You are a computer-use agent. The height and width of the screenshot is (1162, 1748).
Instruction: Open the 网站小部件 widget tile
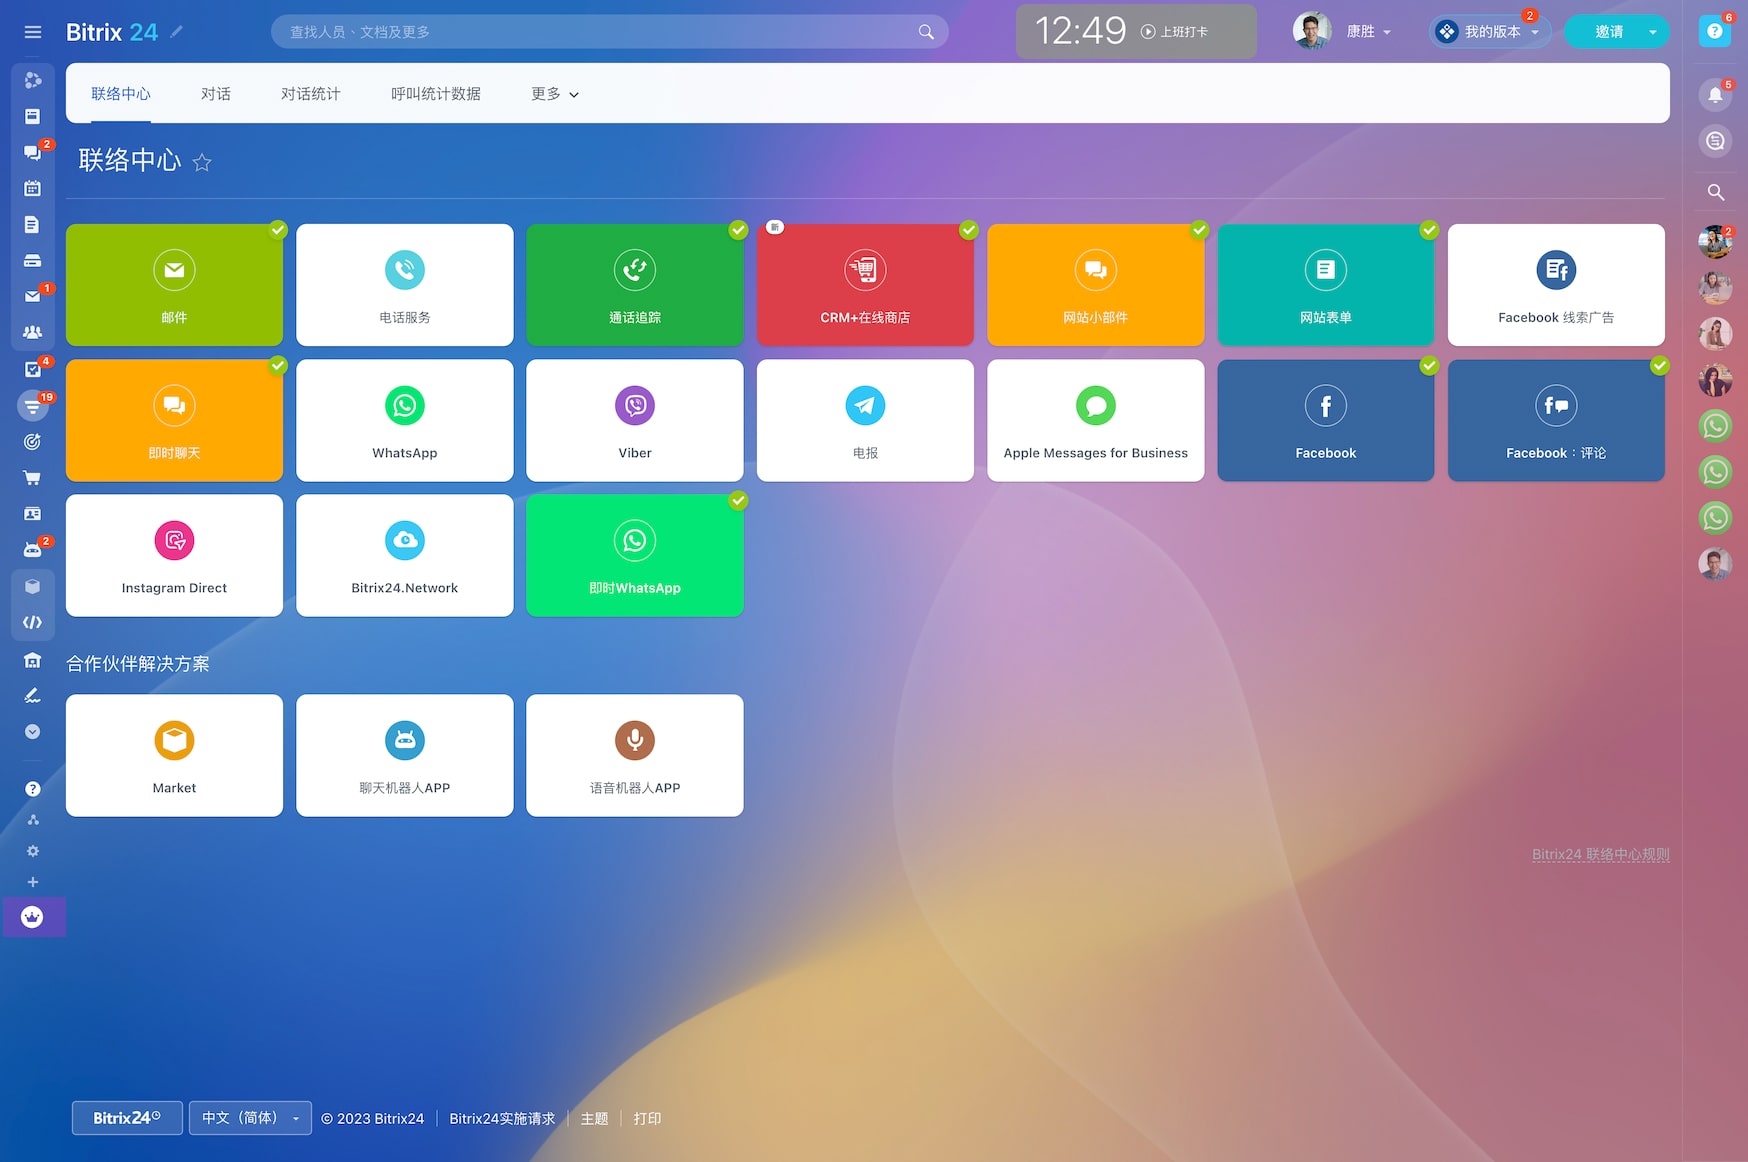pos(1096,285)
